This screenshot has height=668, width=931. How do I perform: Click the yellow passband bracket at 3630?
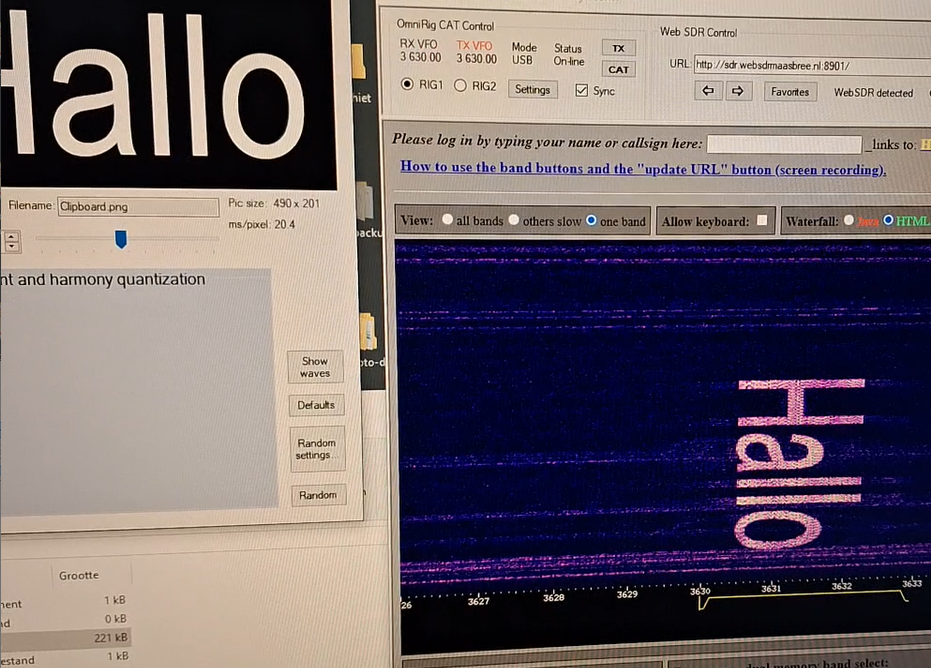(804, 599)
